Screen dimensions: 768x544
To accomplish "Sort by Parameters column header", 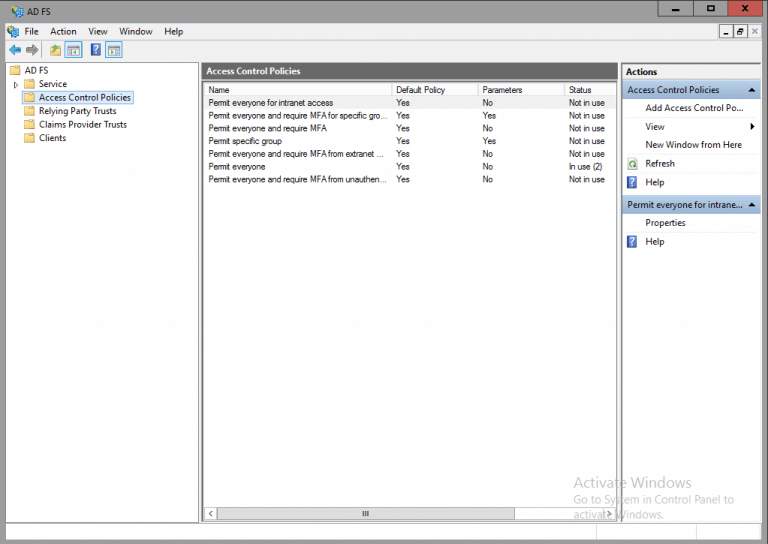I will click(521, 90).
